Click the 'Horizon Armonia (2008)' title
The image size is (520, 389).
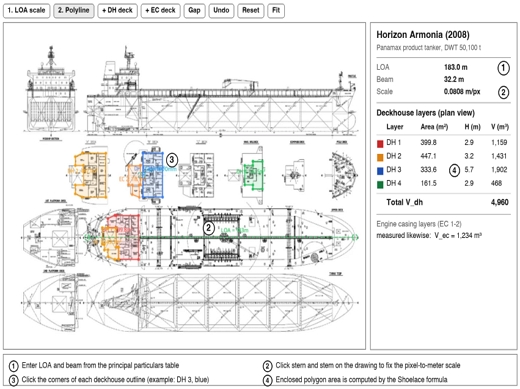coord(423,35)
